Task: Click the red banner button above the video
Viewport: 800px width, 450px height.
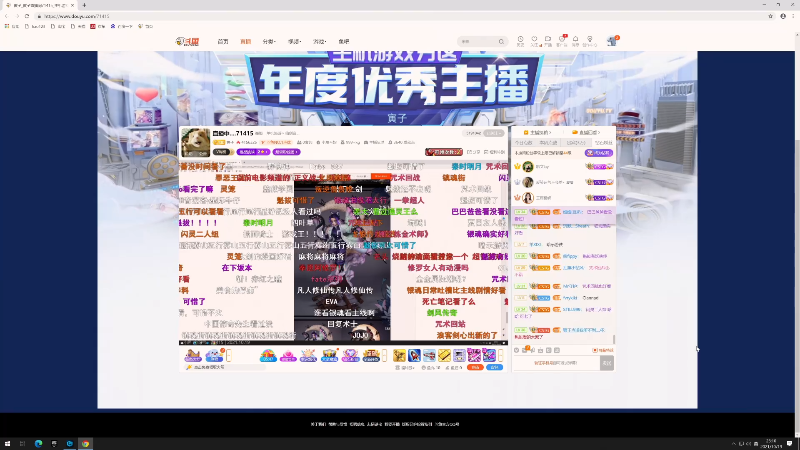Action: (444, 152)
